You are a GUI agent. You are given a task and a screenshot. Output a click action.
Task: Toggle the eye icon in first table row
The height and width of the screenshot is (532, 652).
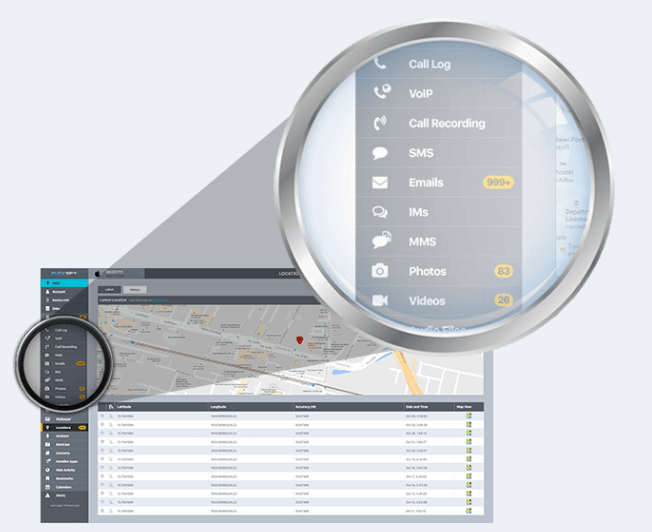point(102,416)
